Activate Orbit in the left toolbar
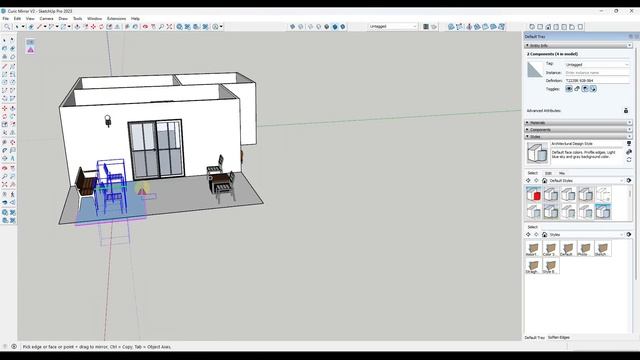640x360 pixels. tap(4, 168)
